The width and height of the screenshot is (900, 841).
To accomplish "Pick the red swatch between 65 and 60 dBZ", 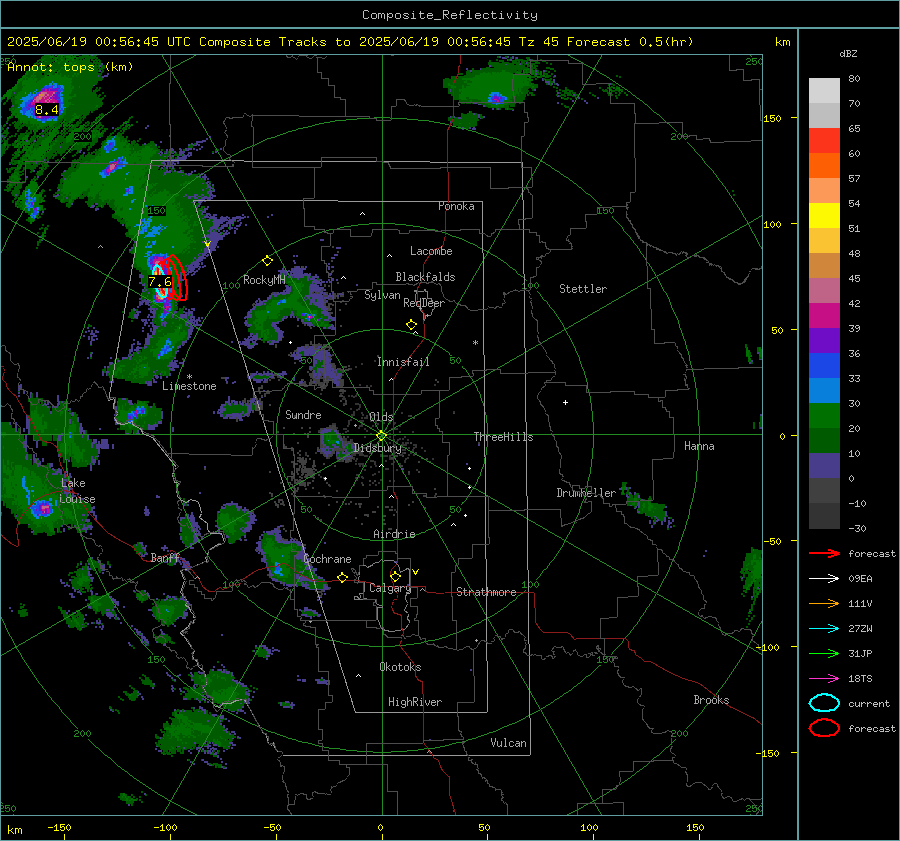I will (x=824, y=141).
